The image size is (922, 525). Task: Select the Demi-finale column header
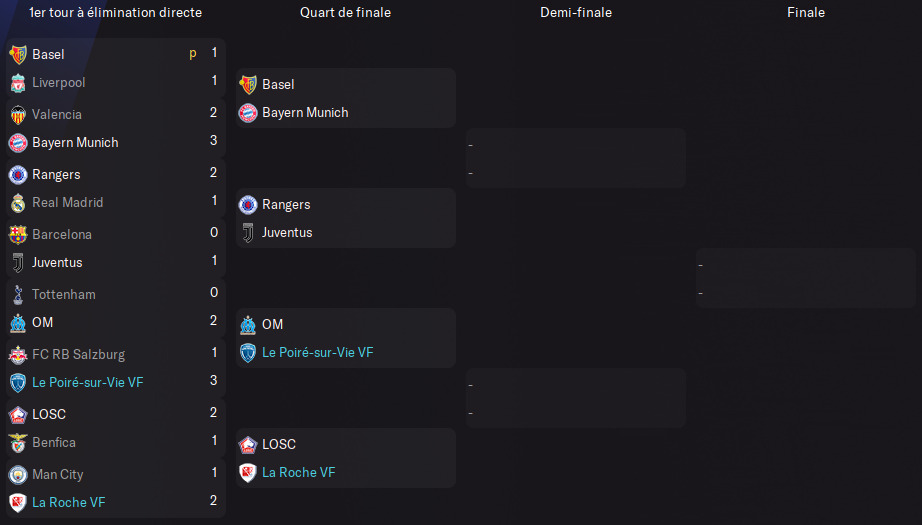pos(576,13)
